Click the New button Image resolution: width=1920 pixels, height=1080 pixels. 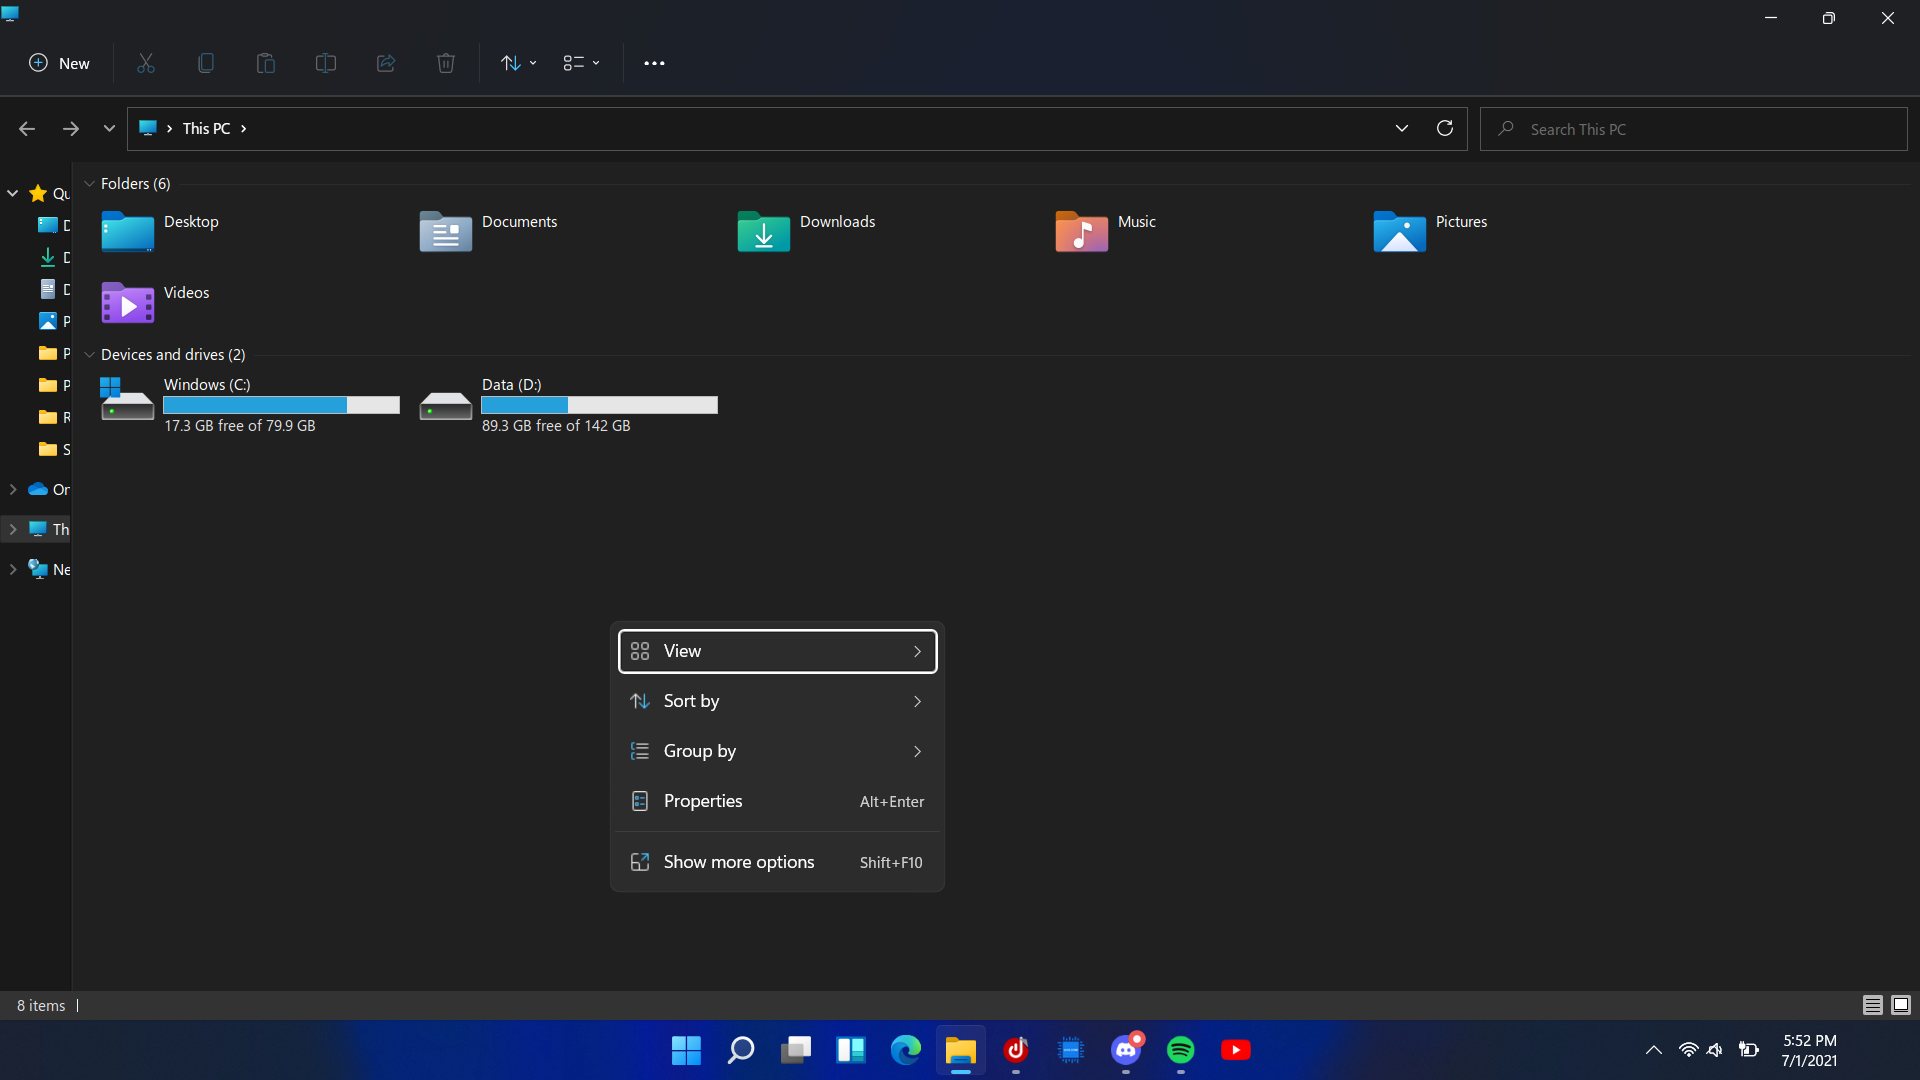(x=60, y=63)
